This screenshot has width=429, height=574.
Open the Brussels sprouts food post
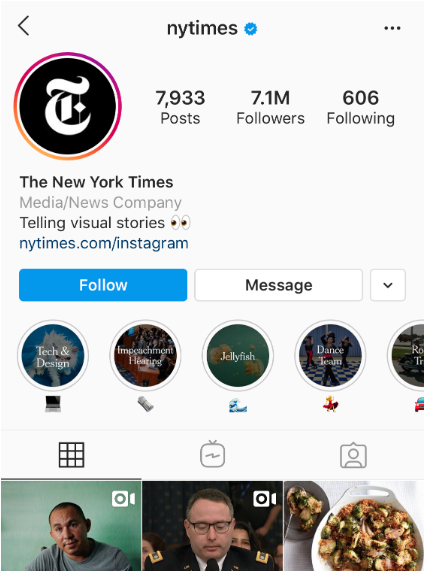[x=354, y=526]
